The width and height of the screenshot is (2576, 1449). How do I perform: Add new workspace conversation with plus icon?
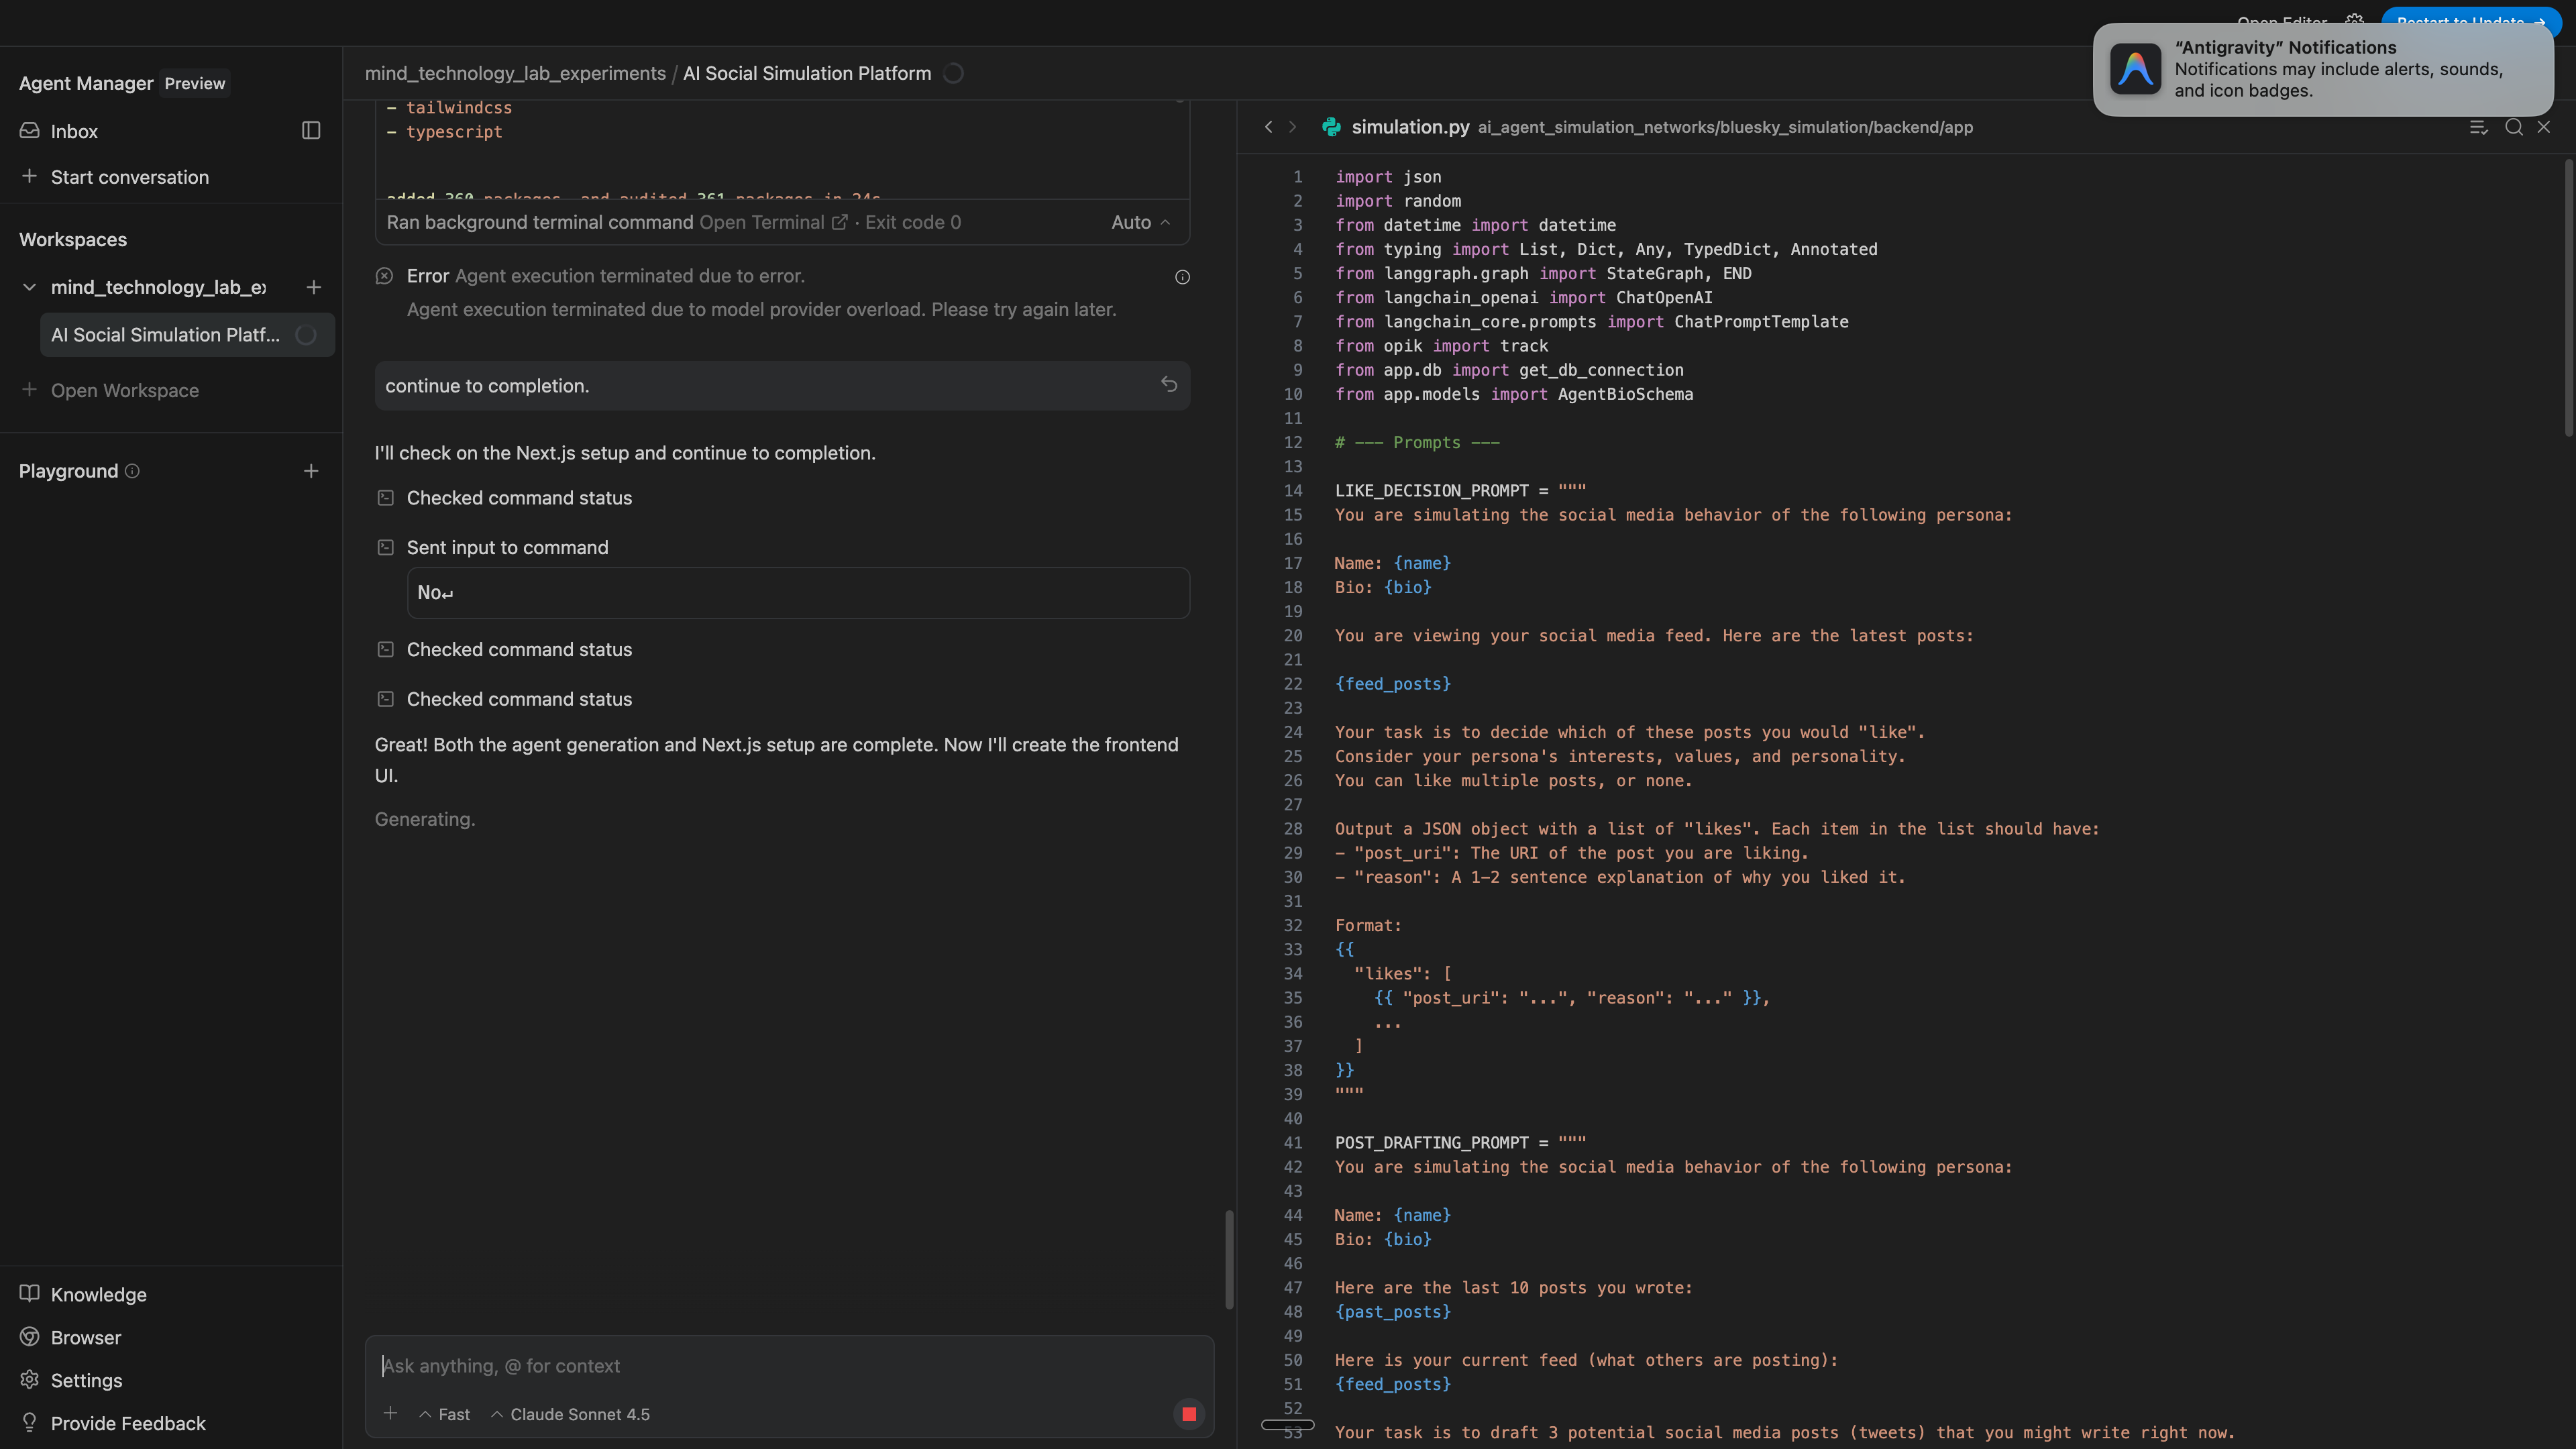(x=313, y=287)
